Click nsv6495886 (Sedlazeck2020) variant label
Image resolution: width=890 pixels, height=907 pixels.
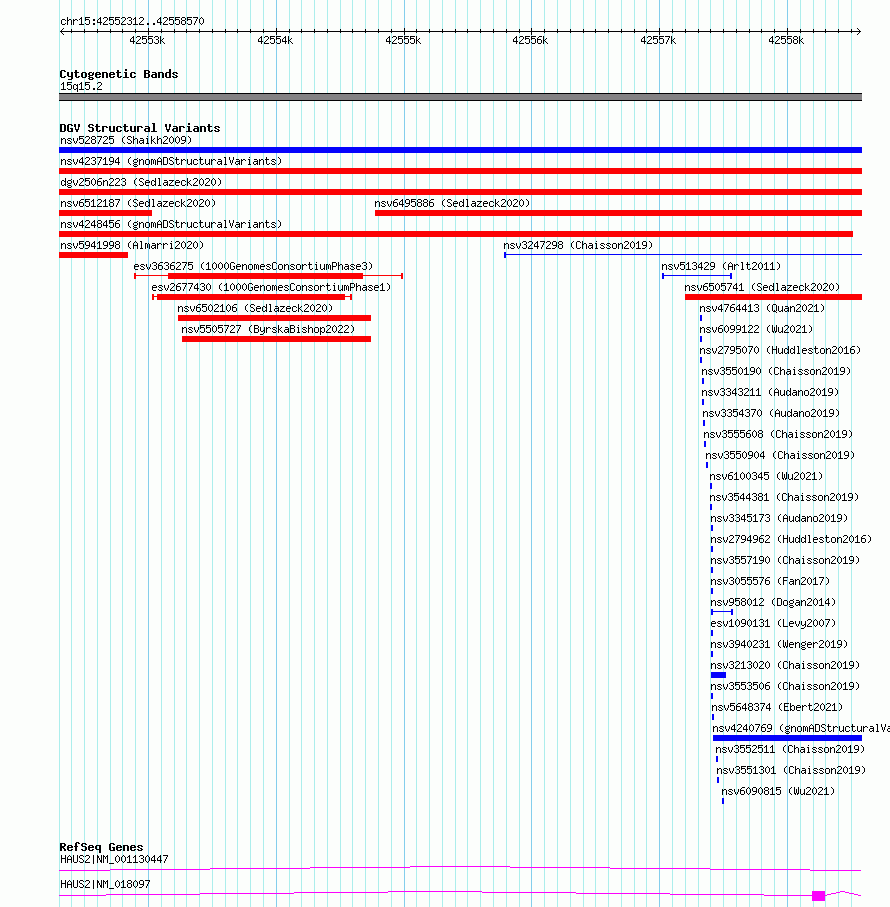(452, 203)
